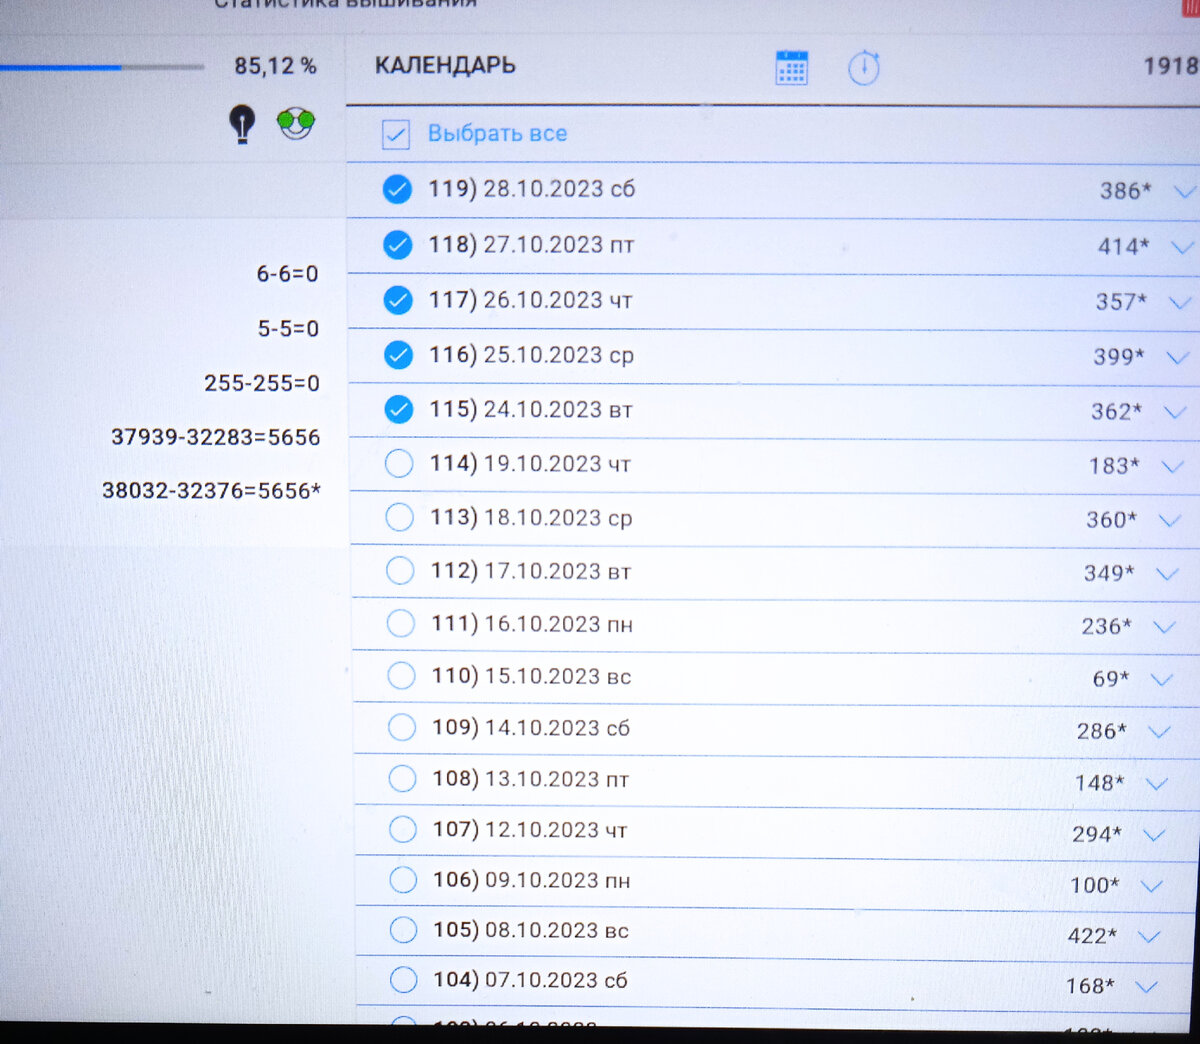Check entry 104) 07.10.2023 сб
The width and height of the screenshot is (1200, 1044).
pos(403,980)
